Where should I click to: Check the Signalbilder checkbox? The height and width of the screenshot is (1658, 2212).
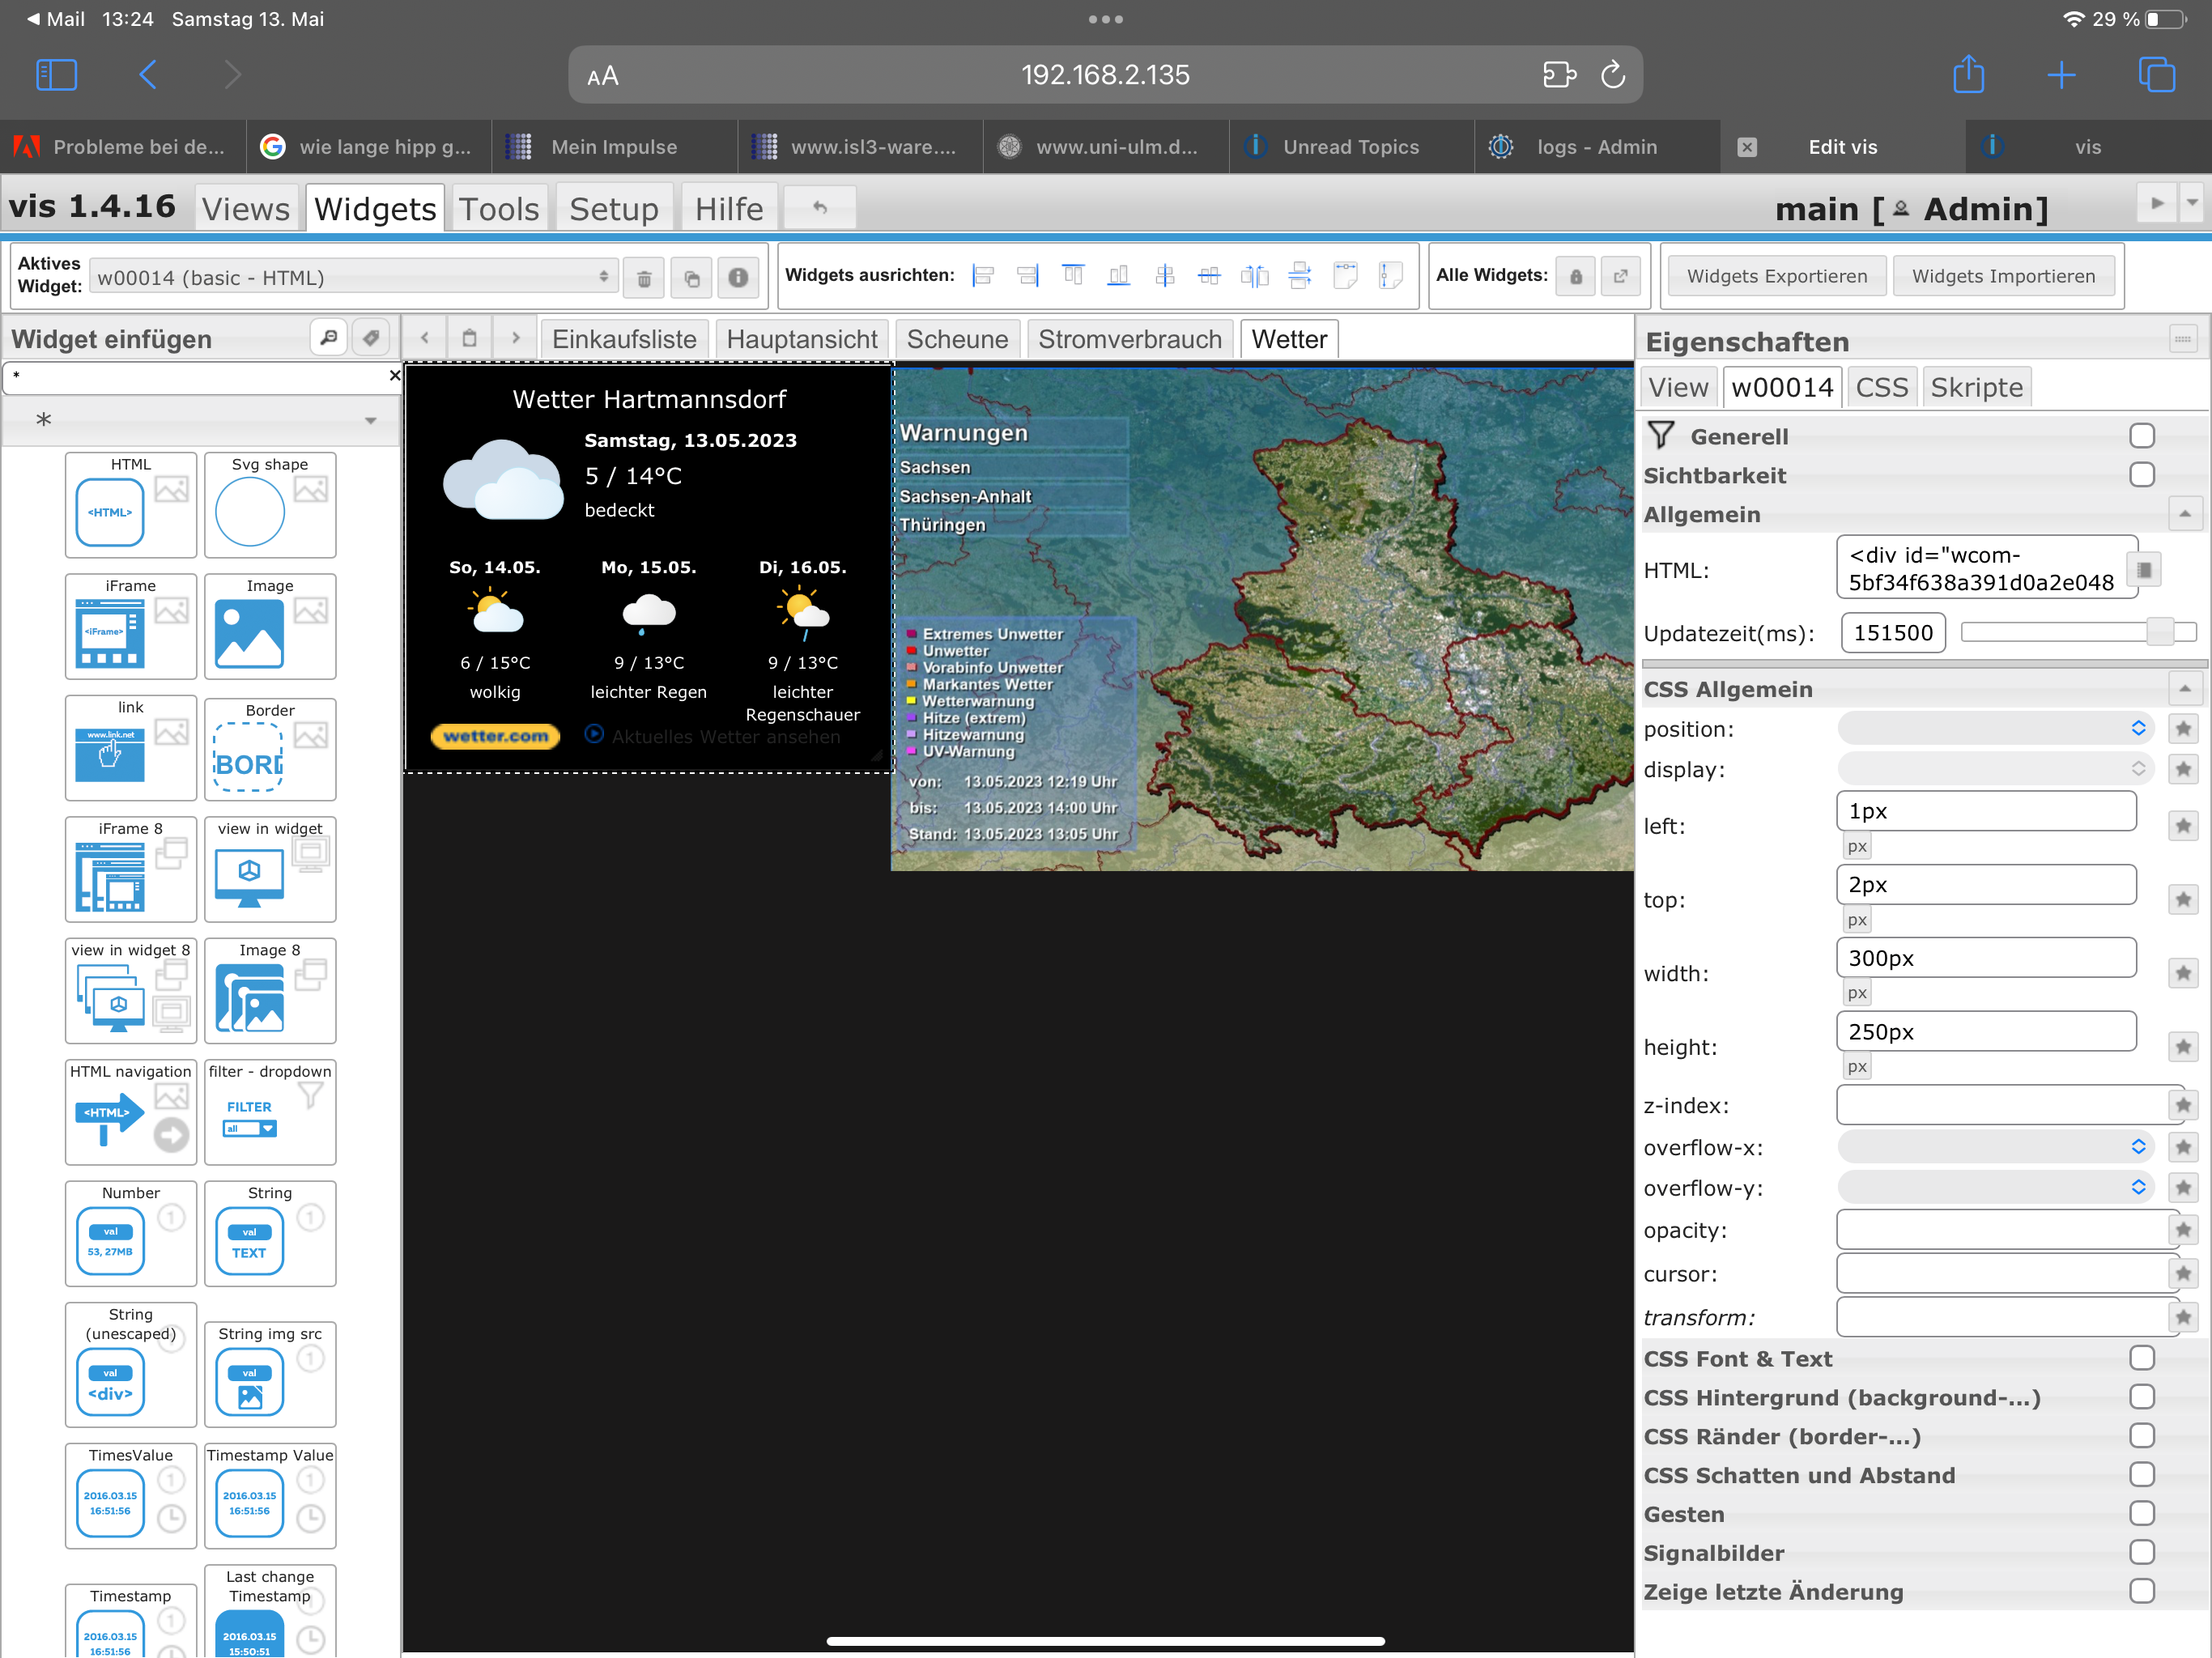click(x=2141, y=1552)
